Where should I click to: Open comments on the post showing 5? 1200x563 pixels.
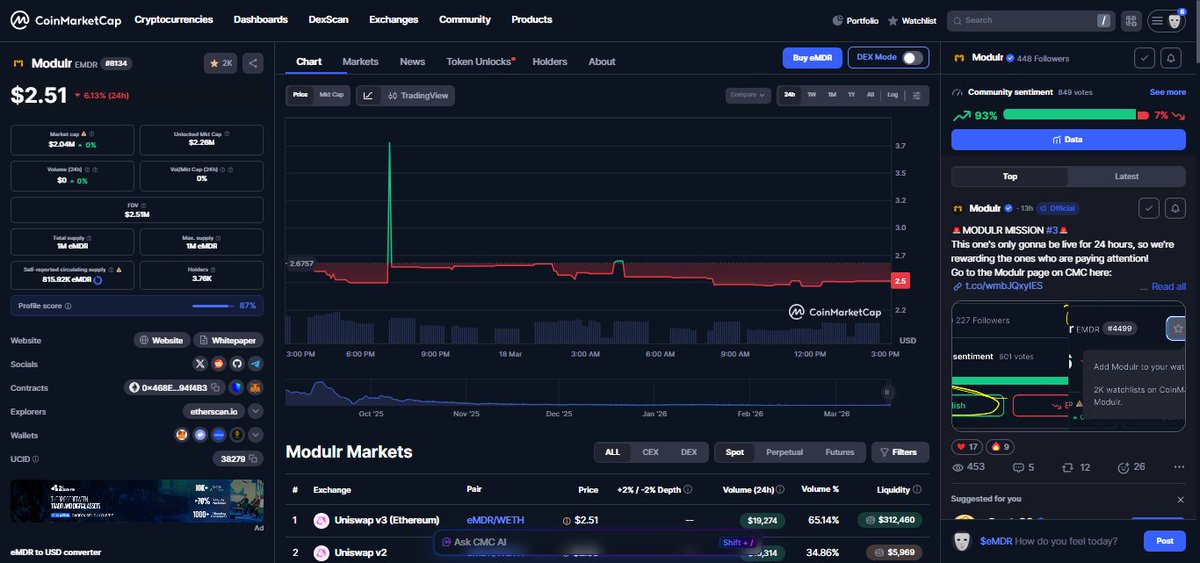pos(1023,467)
